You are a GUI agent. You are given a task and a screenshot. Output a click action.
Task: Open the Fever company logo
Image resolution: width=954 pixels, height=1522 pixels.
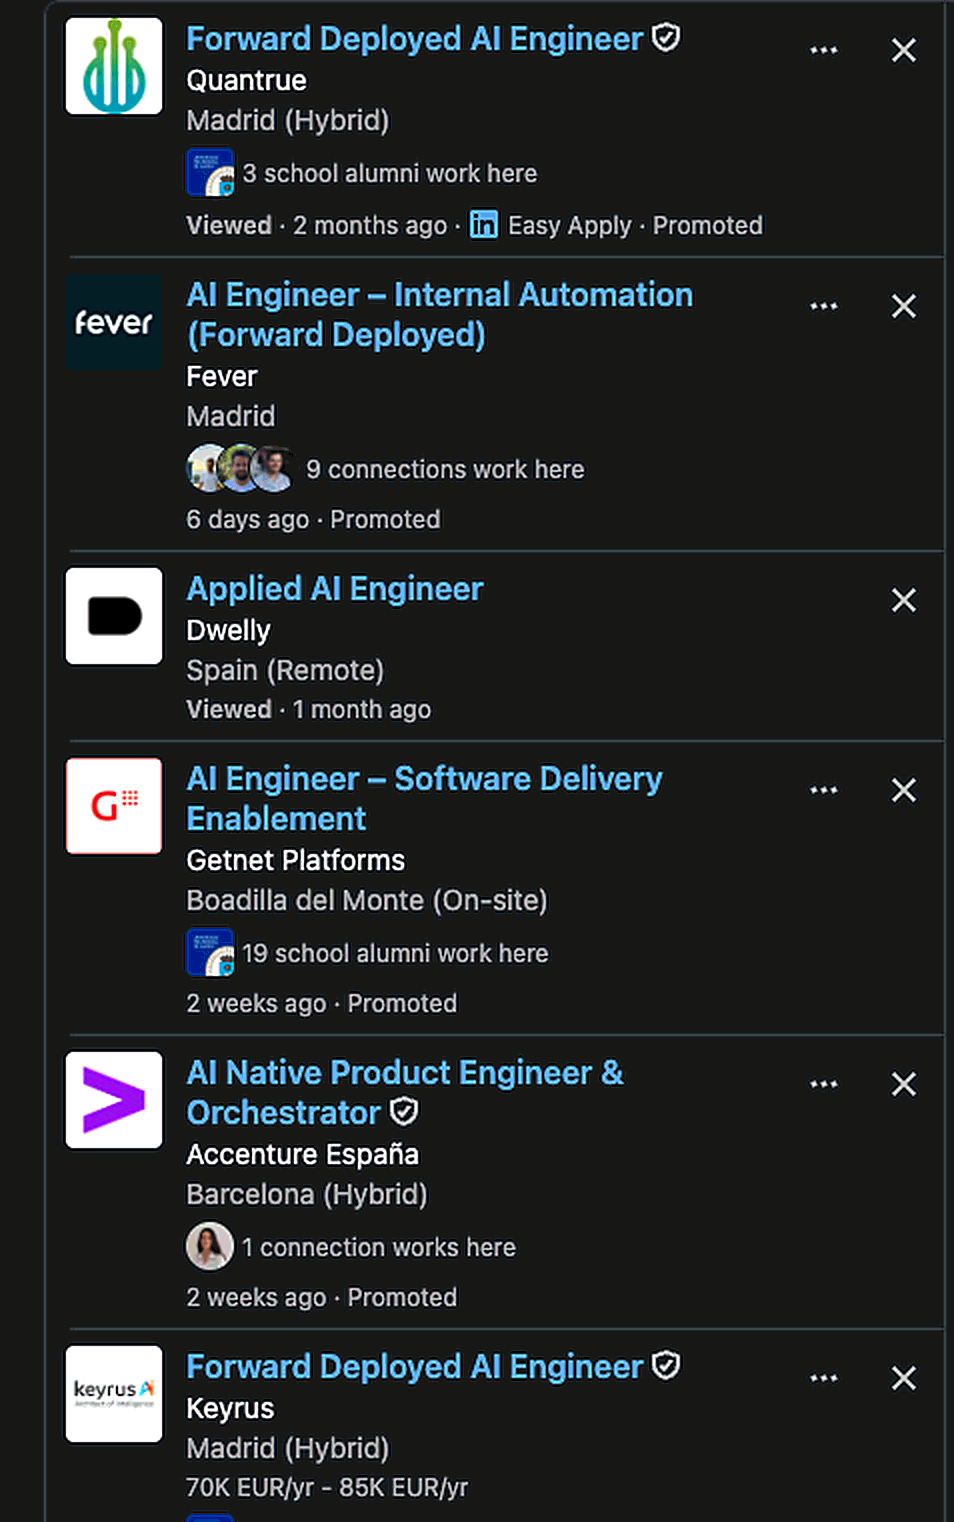pos(114,322)
